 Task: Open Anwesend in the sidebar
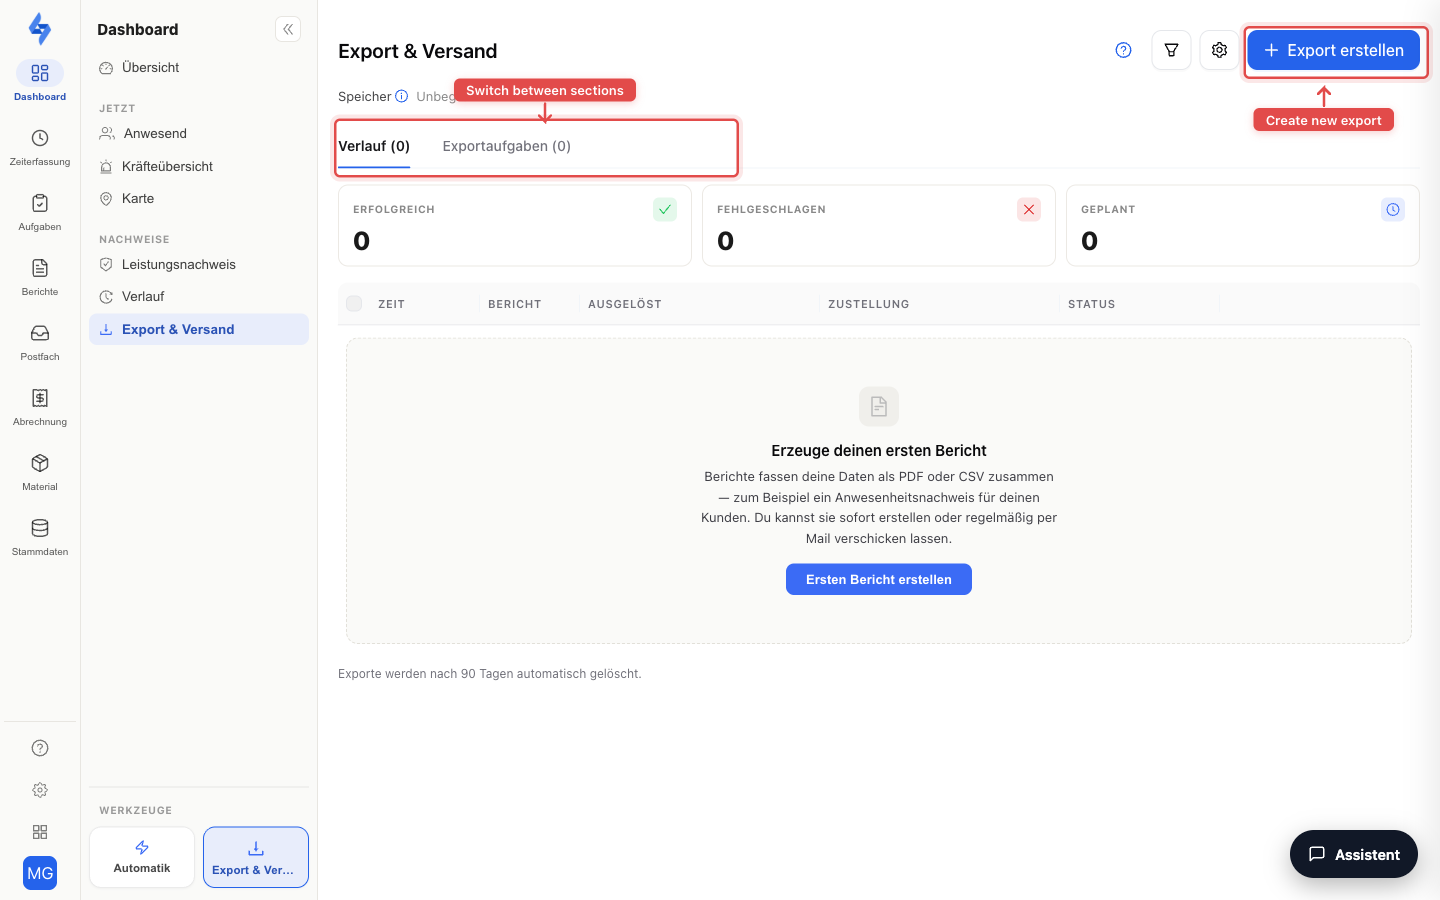tap(199, 134)
